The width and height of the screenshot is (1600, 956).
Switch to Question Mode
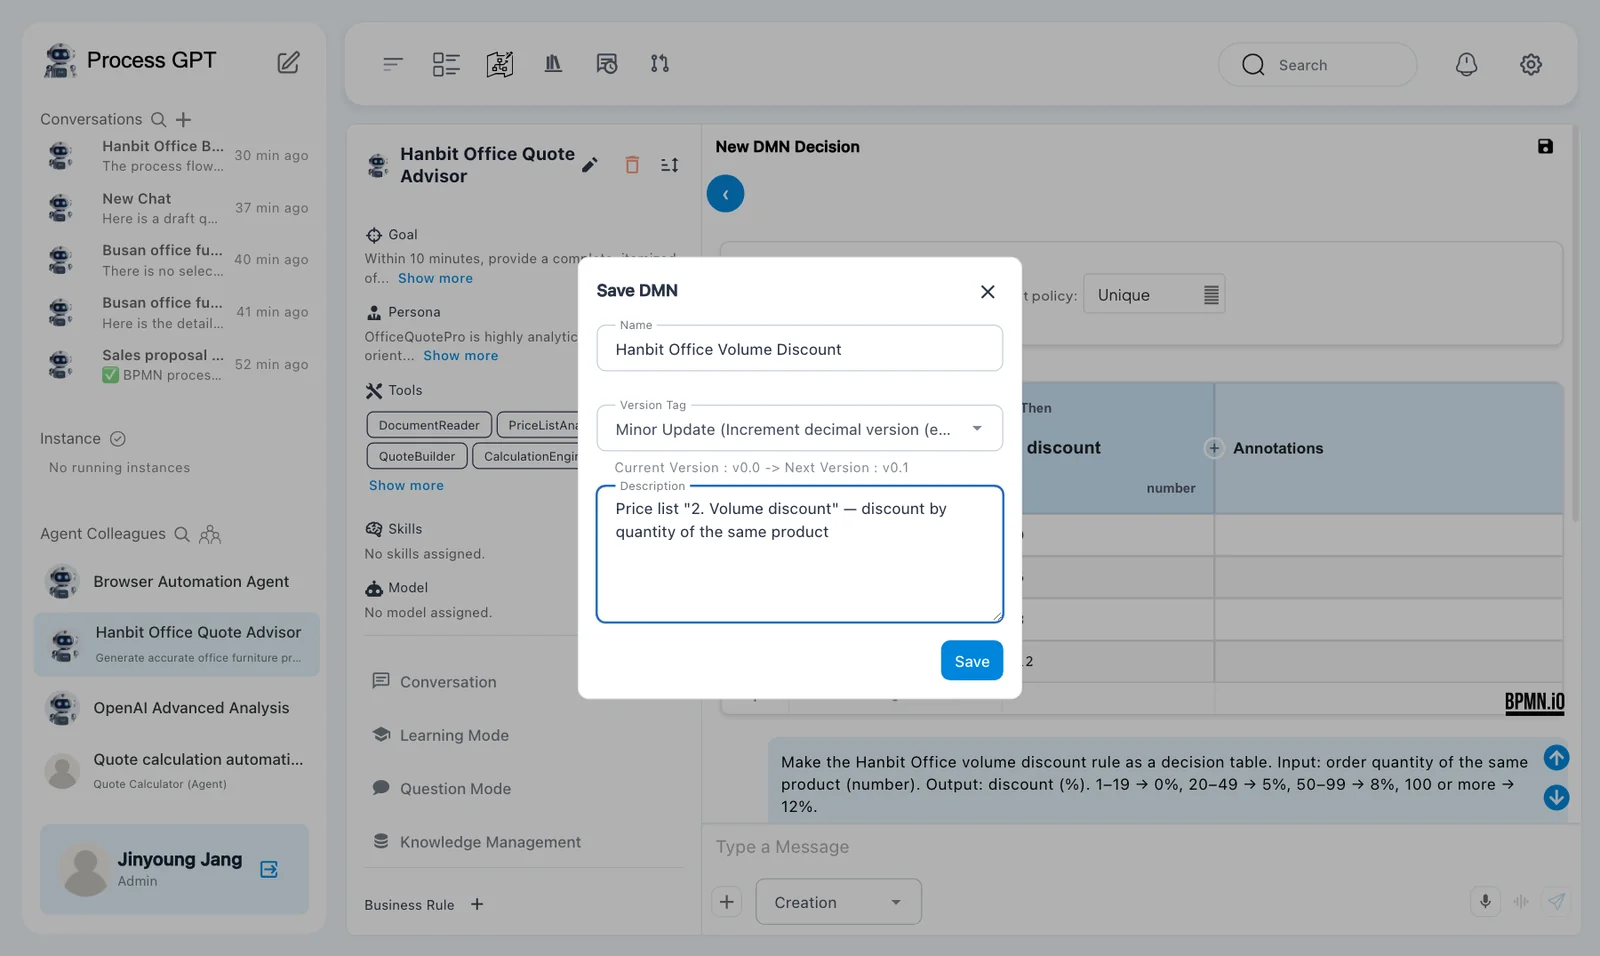coord(455,788)
